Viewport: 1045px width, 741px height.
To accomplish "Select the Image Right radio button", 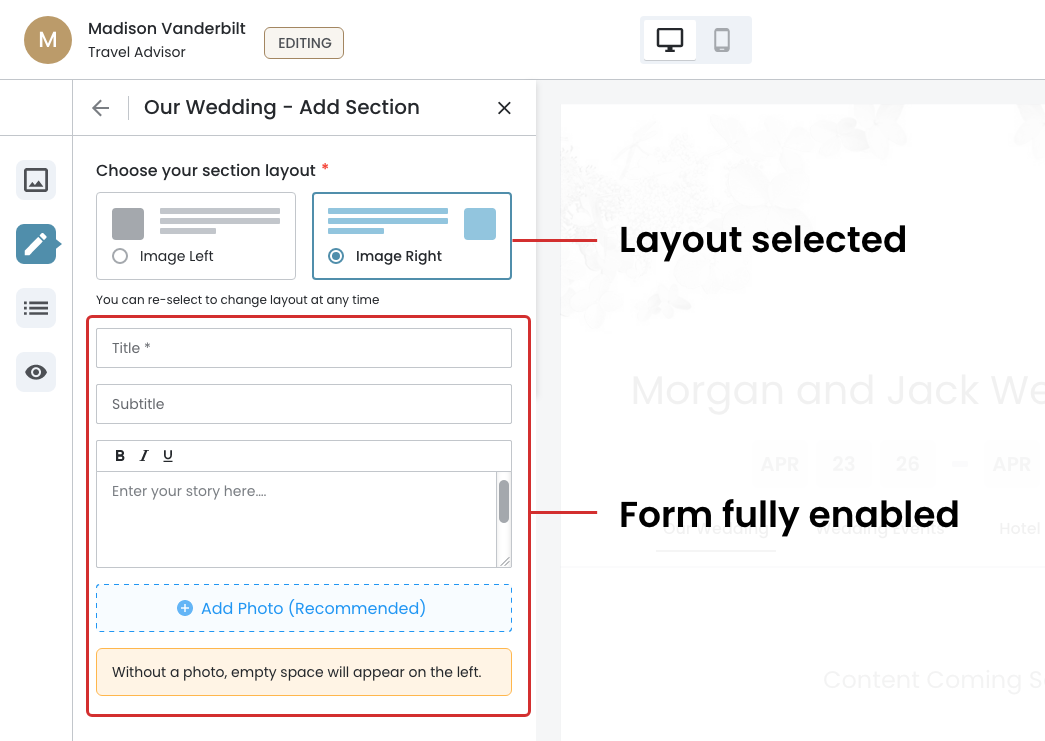I will coord(337,256).
